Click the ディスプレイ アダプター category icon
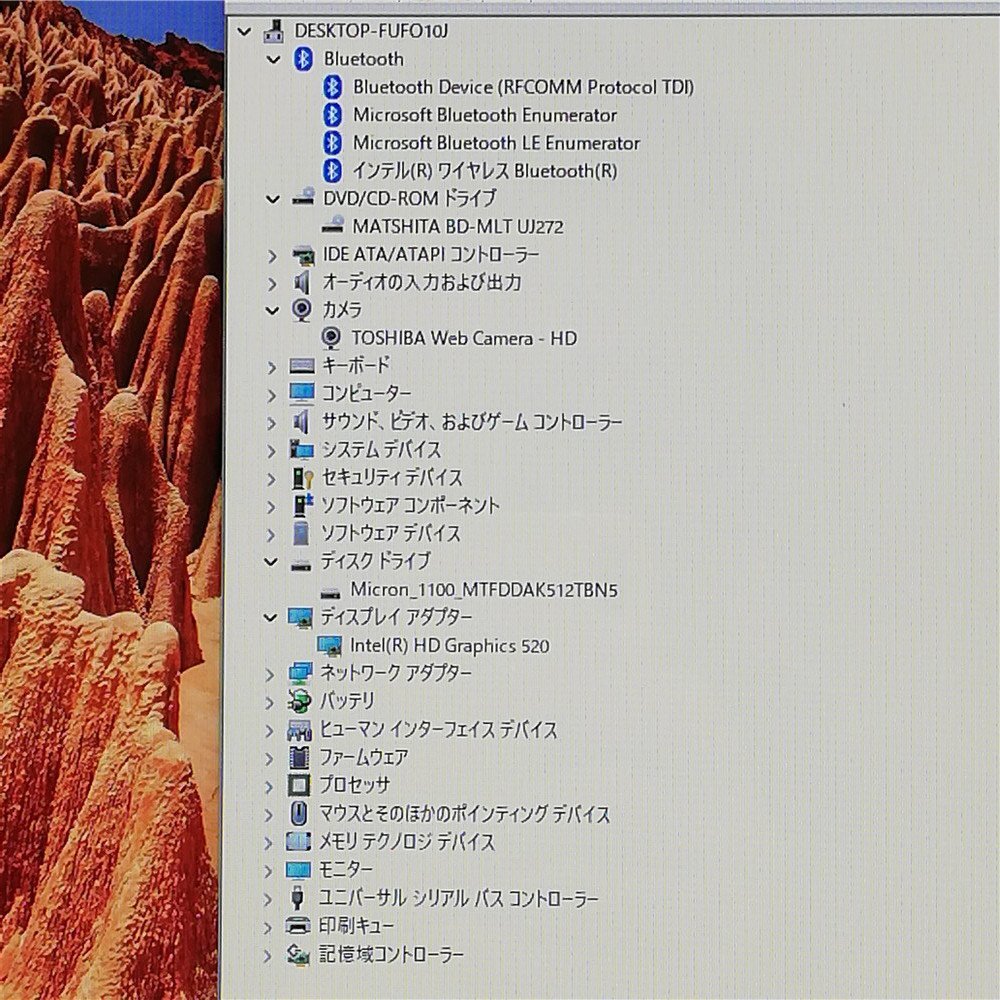 pyautogui.click(x=300, y=617)
